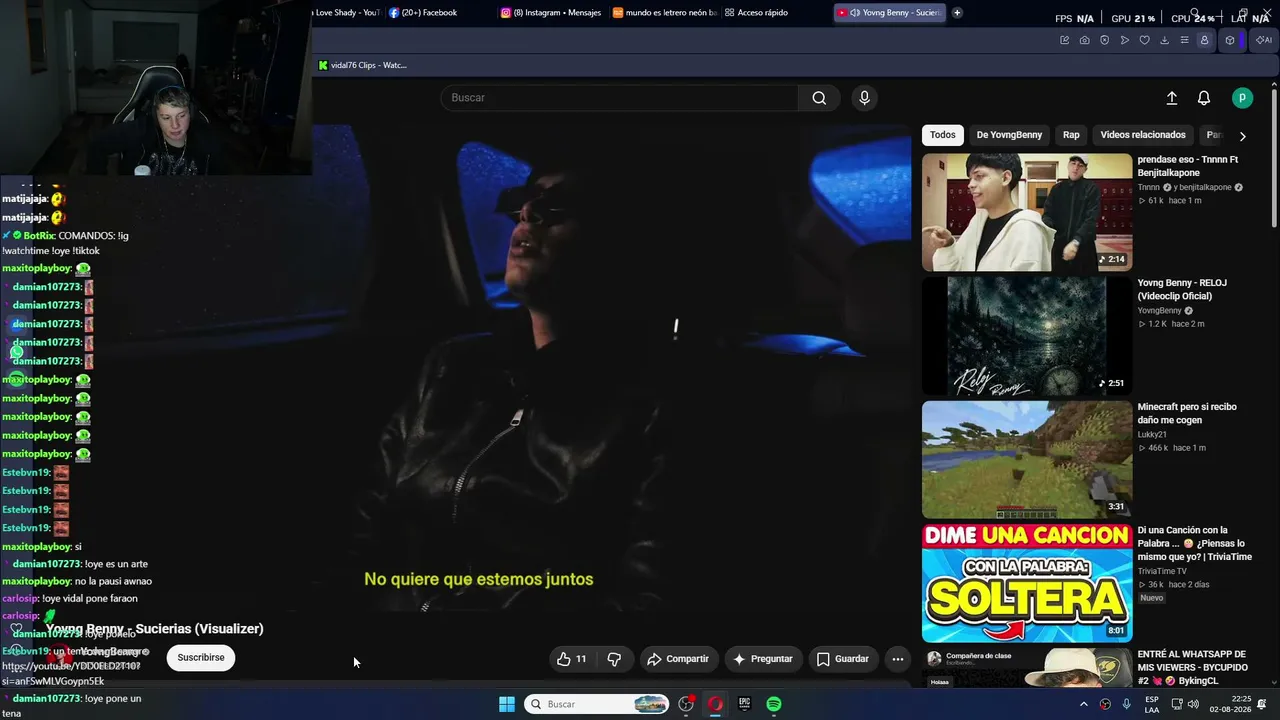Activate voice search microphone on YouTube

click(x=865, y=98)
